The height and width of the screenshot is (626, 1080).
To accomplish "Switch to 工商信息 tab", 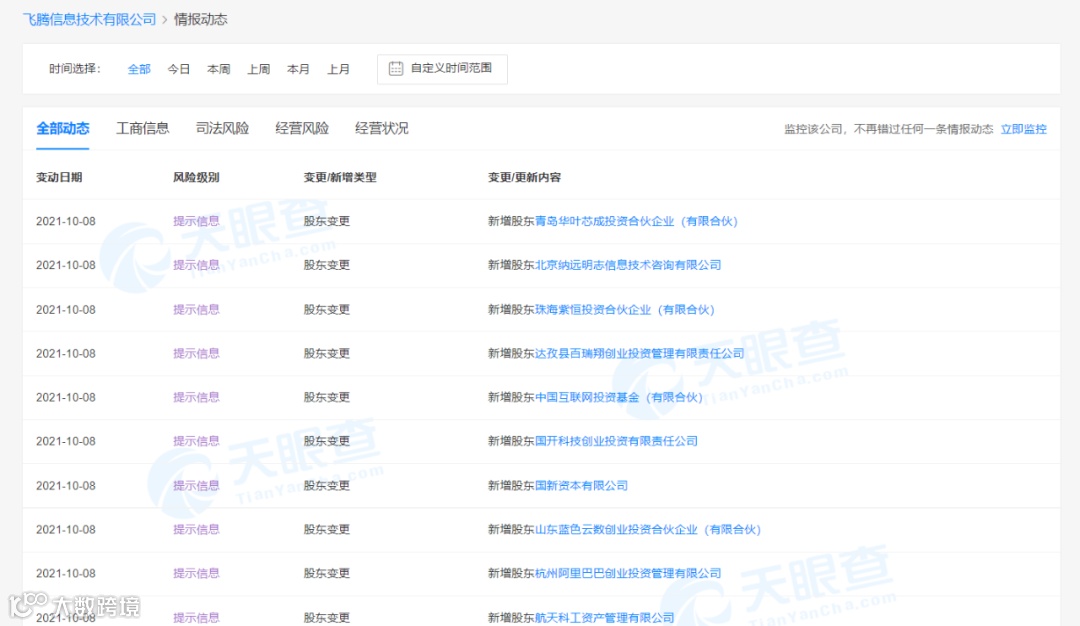I will click(x=143, y=128).
